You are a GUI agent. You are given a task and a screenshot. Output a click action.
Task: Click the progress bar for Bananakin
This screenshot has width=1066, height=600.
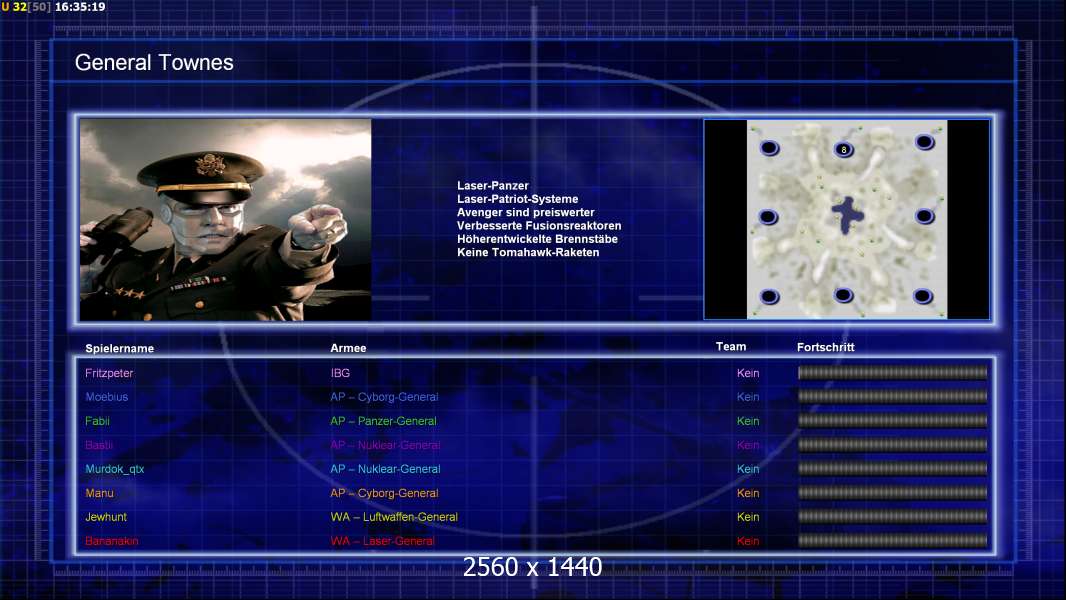pos(892,541)
